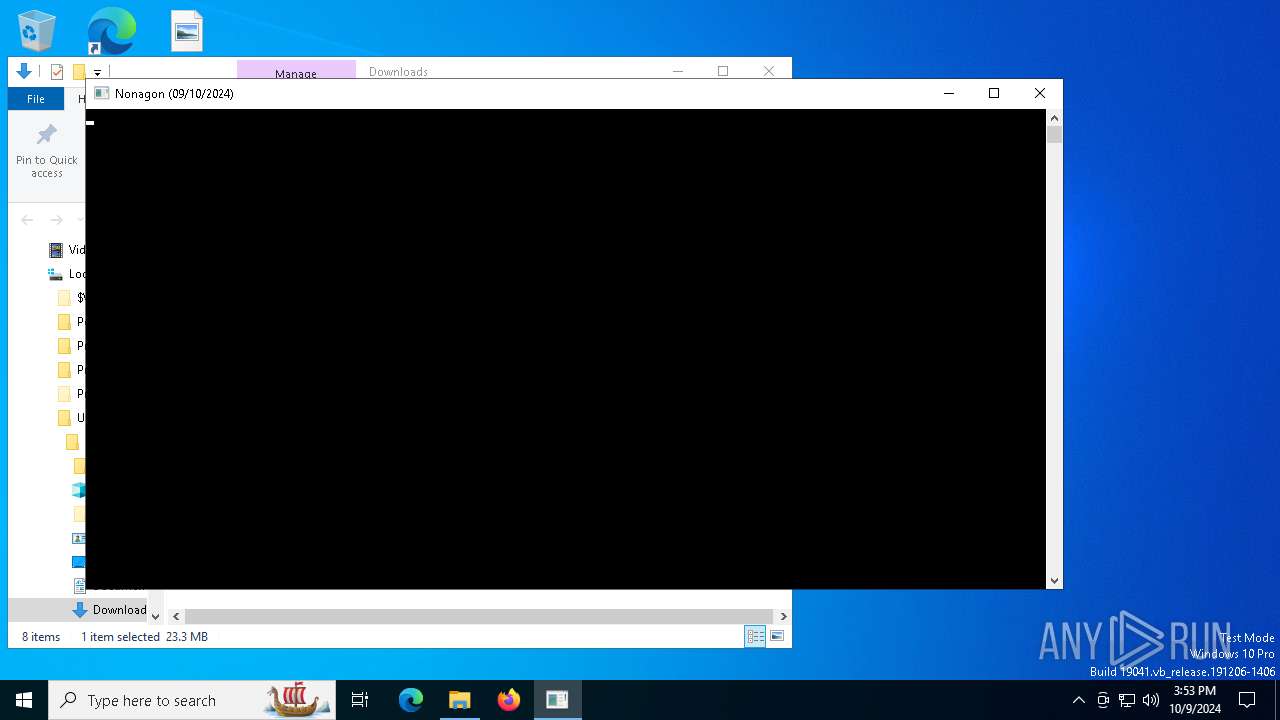Viewport: 1280px width, 720px height.
Task: Launch Firefox from the taskbar
Action: click(509, 700)
